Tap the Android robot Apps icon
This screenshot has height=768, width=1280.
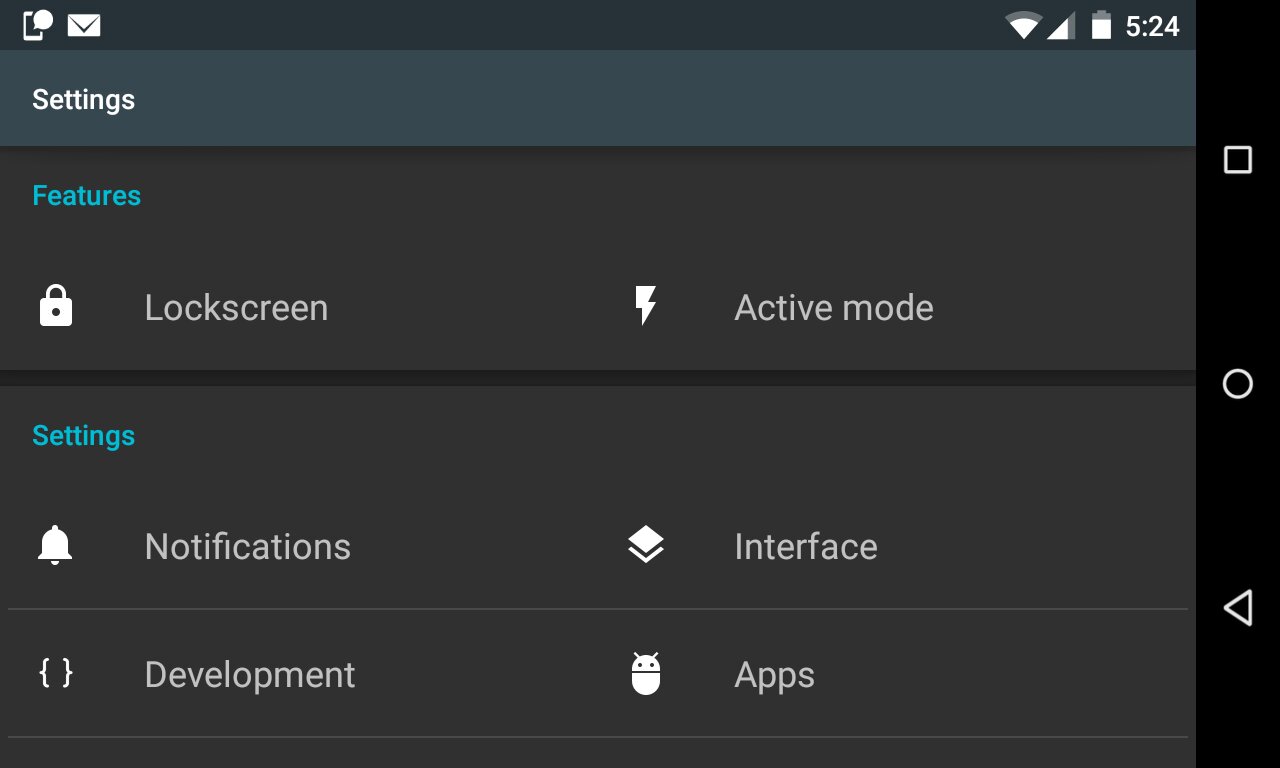pos(646,673)
